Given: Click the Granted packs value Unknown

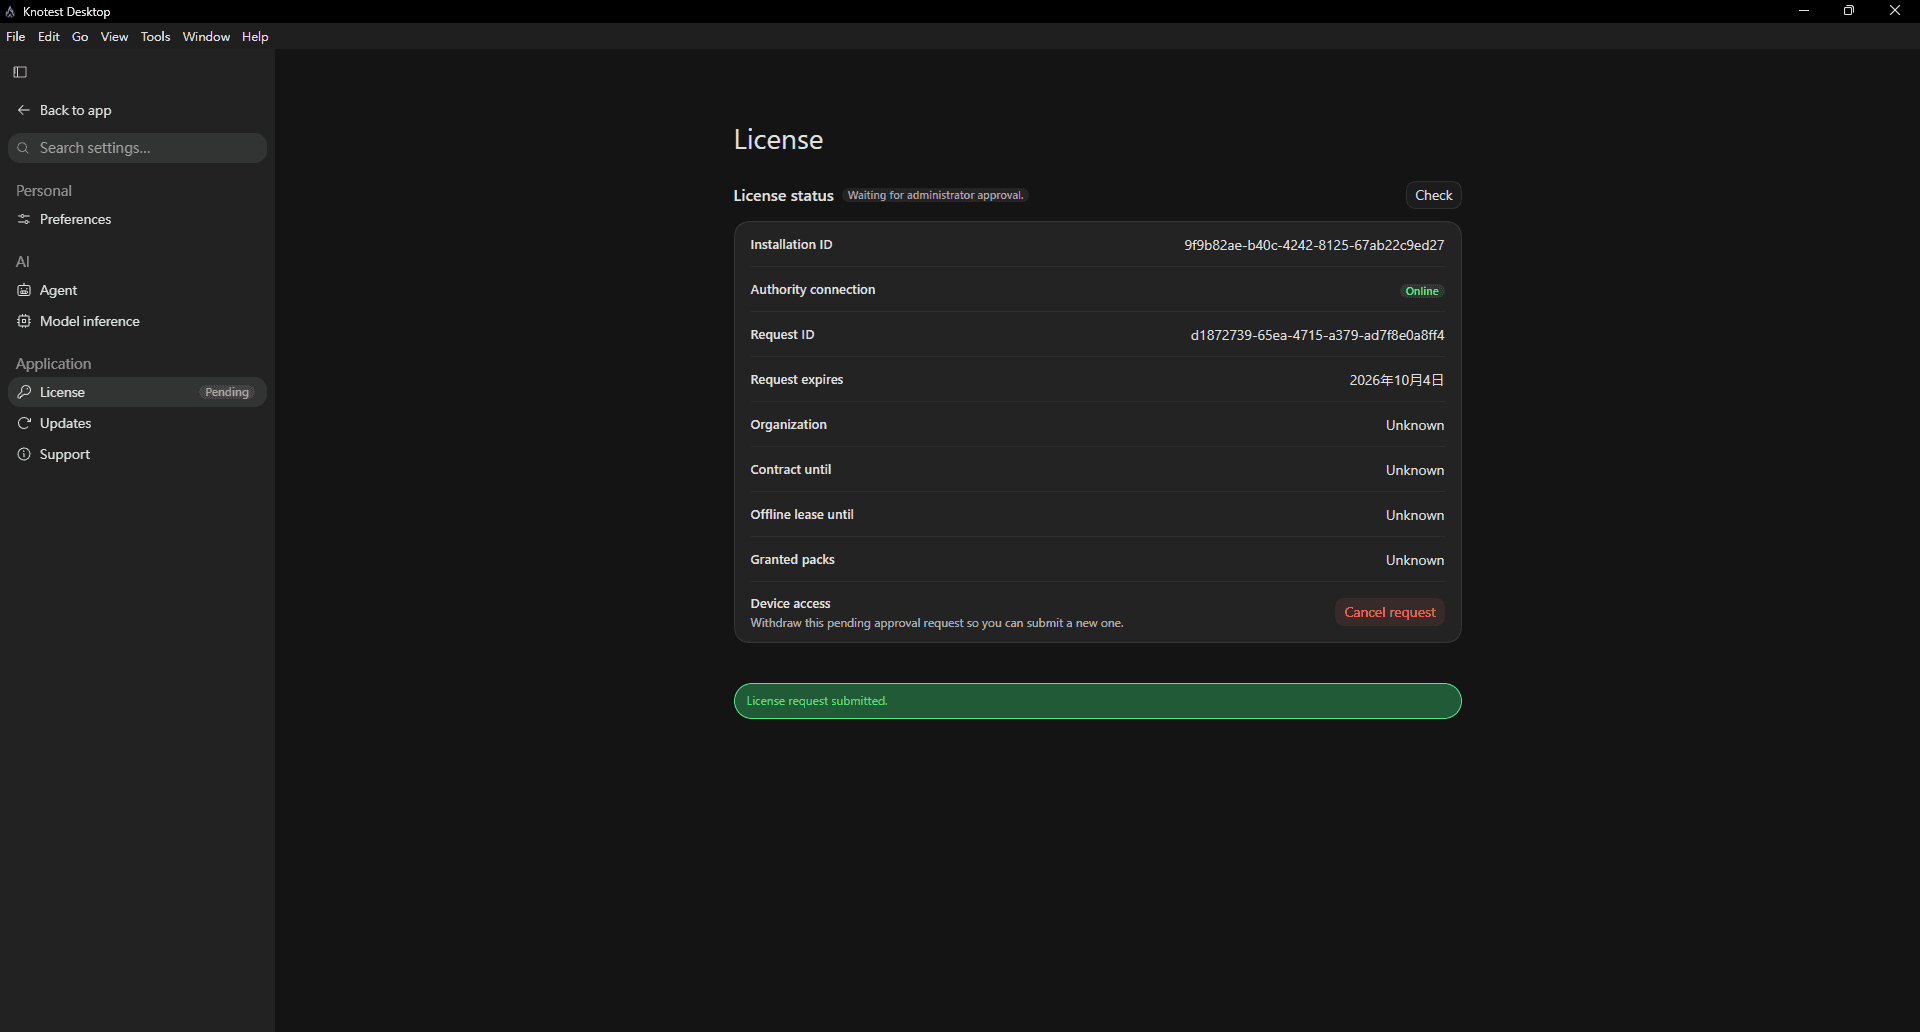Looking at the screenshot, I should click(1414, 560).
